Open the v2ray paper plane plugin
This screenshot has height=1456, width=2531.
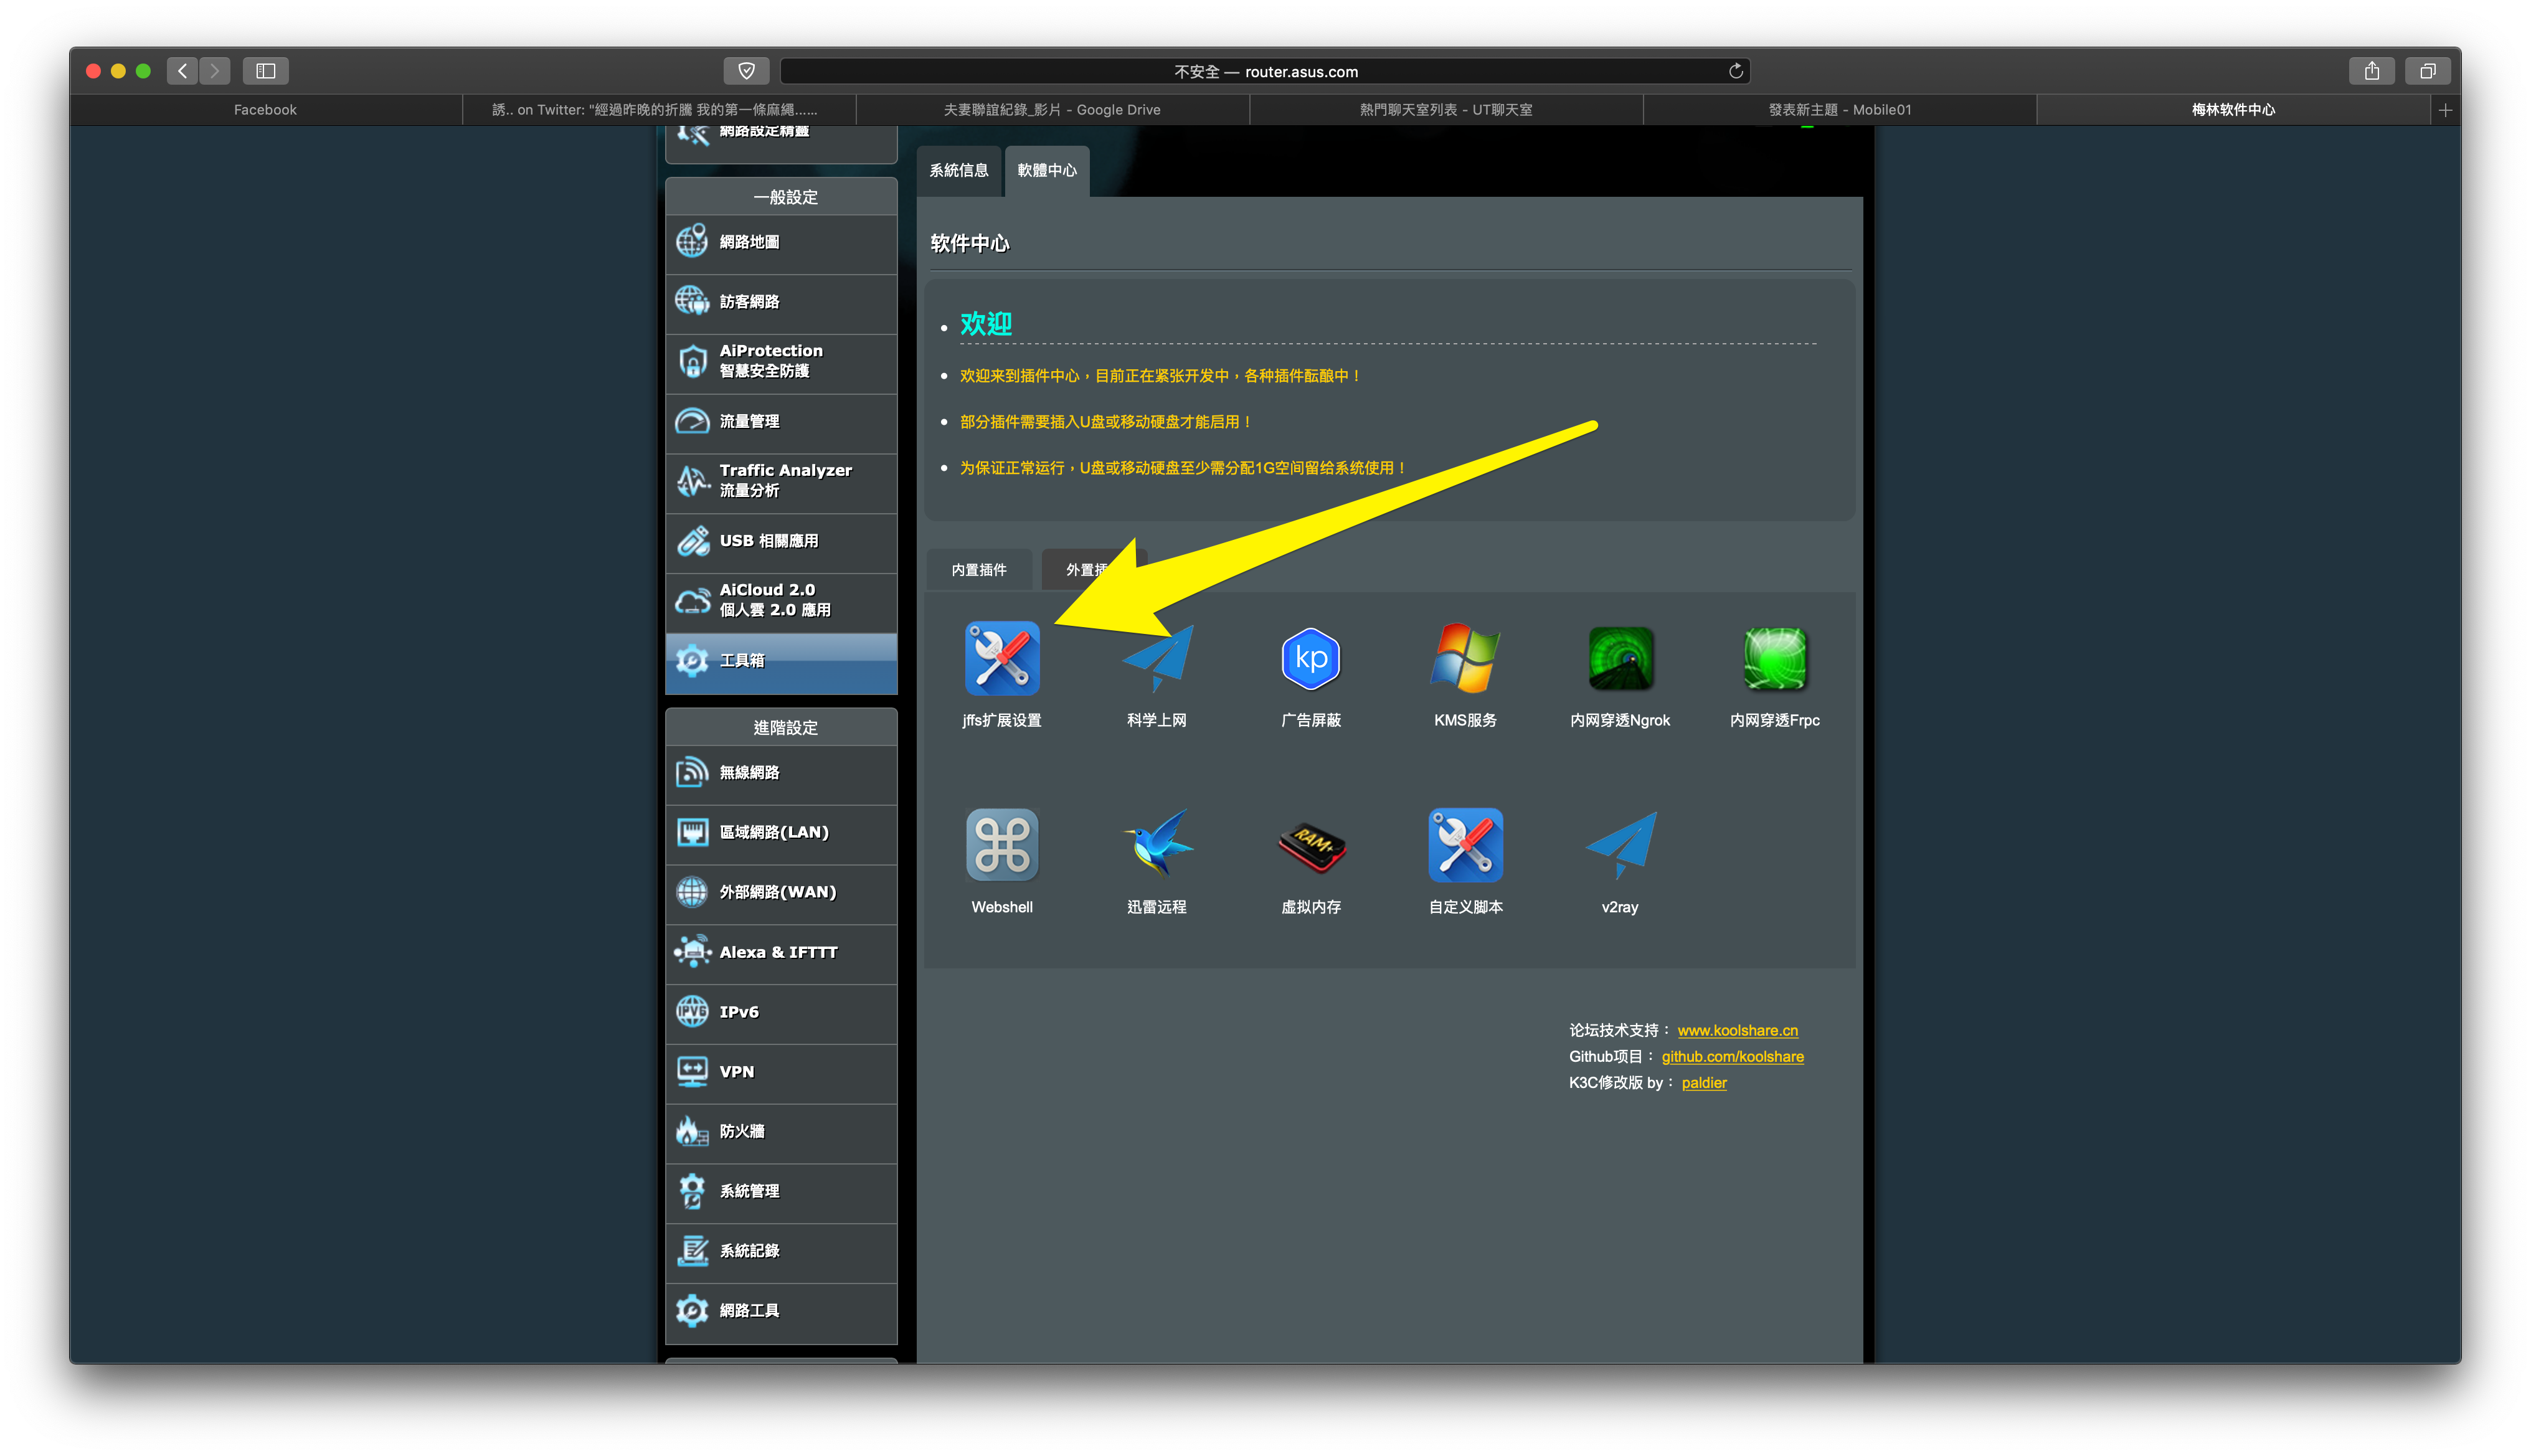1620,845
